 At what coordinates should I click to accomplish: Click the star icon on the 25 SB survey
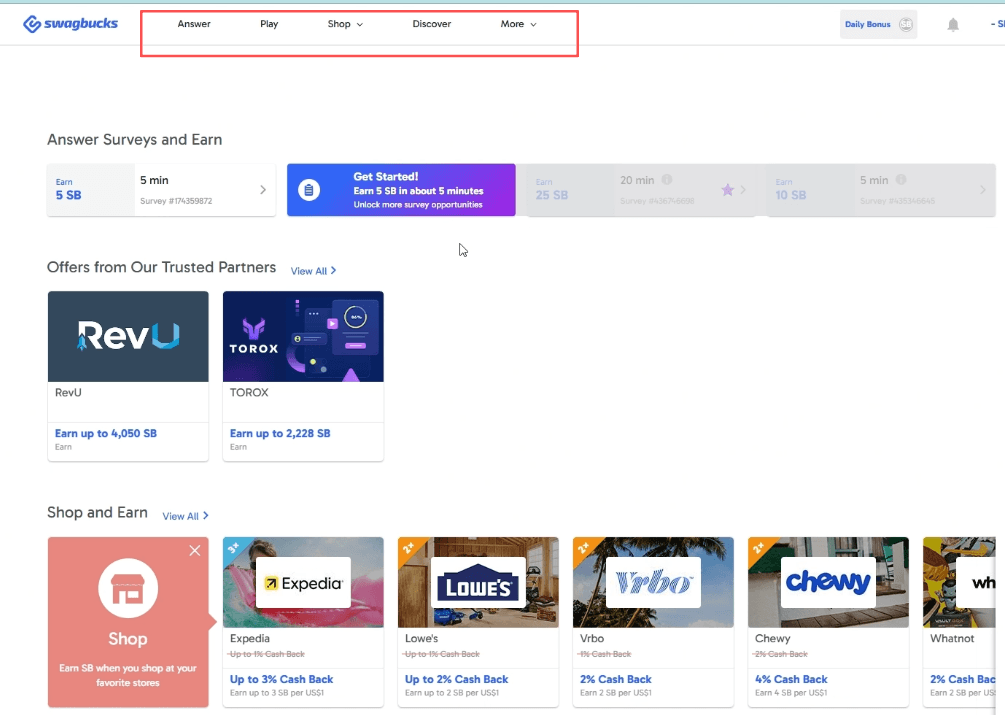pyautogui.click(x=727, y=190)
